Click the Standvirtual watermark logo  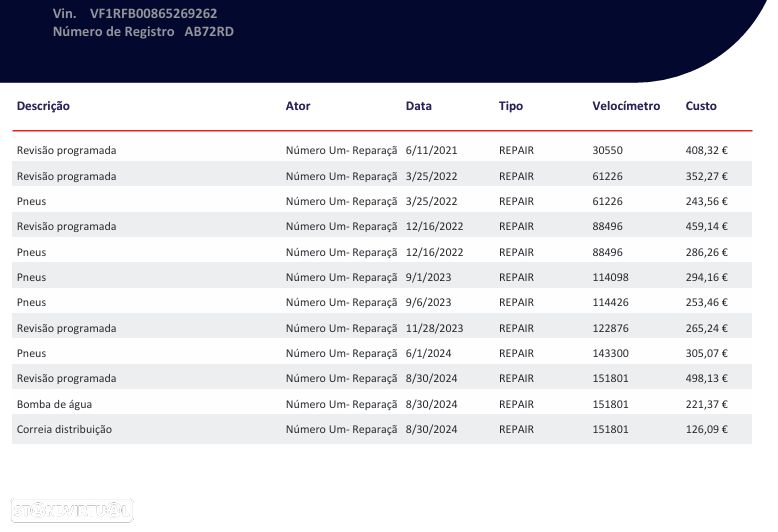pyautogui.click(x=72, y=510)
